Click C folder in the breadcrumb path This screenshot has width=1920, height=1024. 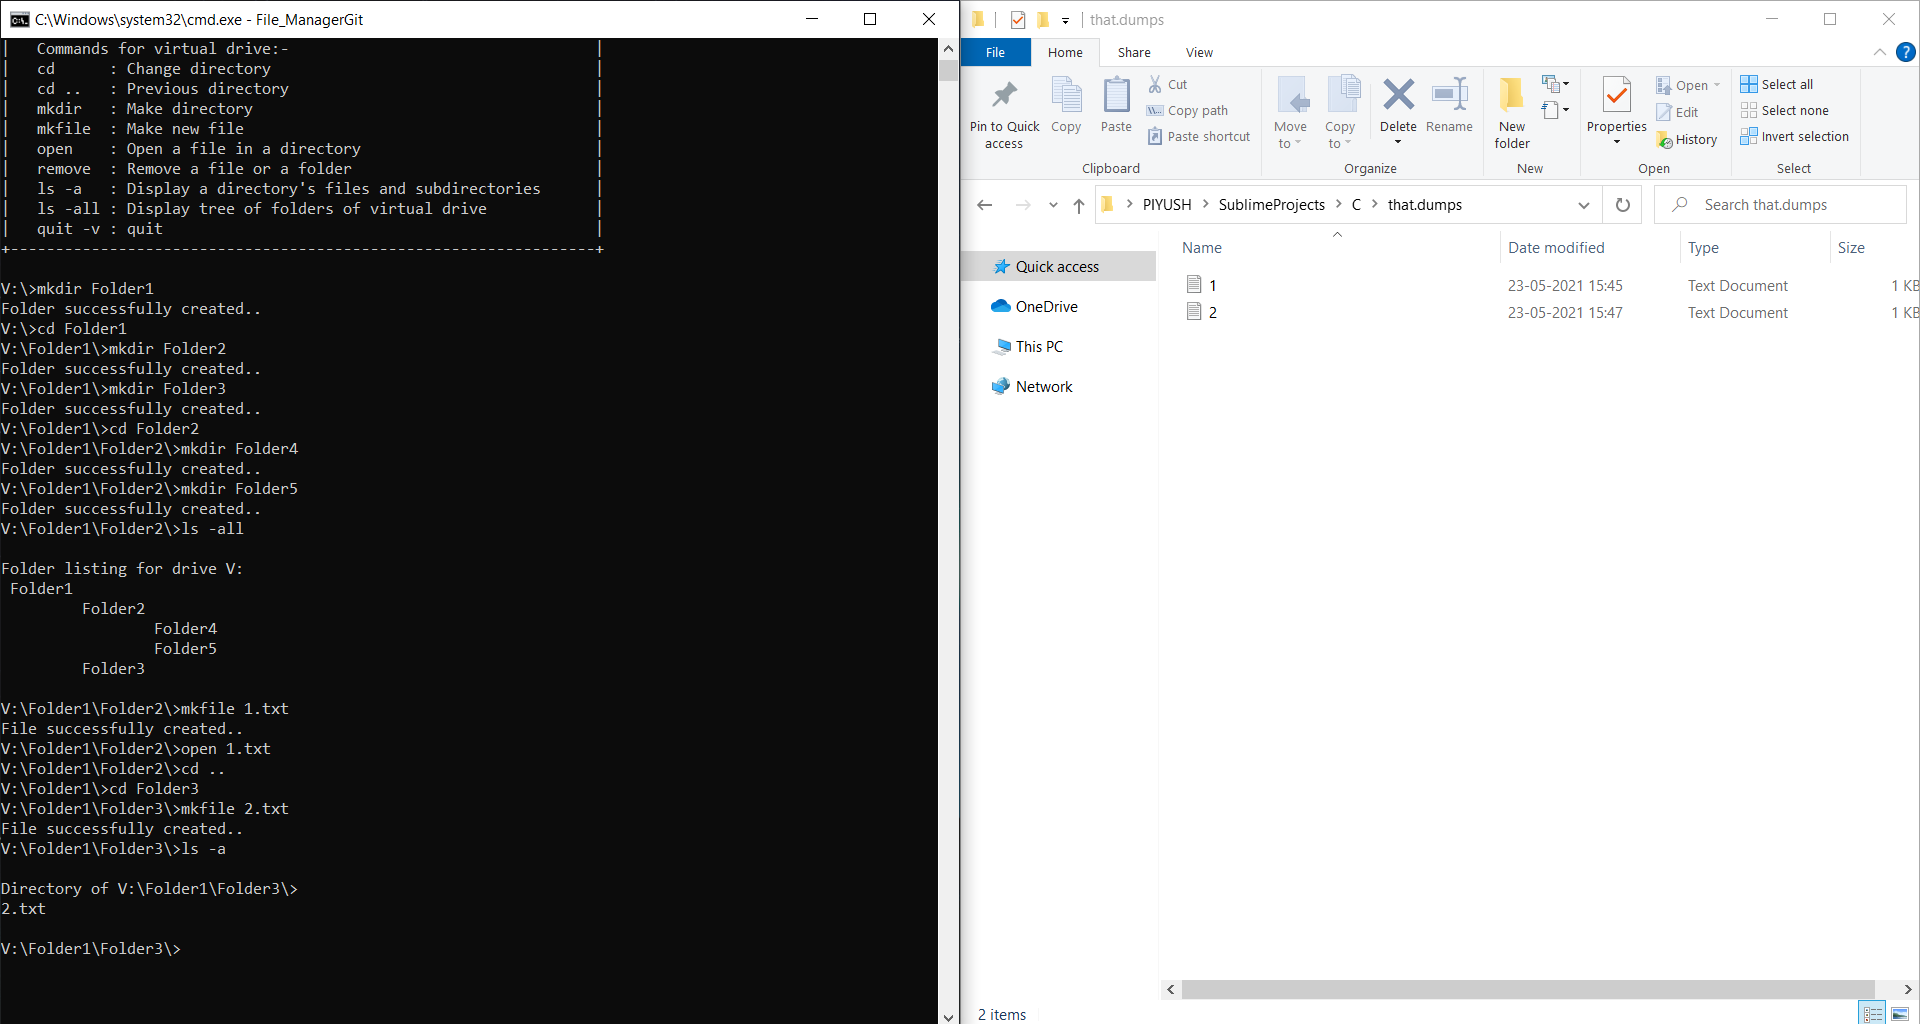click(1356, 205)
